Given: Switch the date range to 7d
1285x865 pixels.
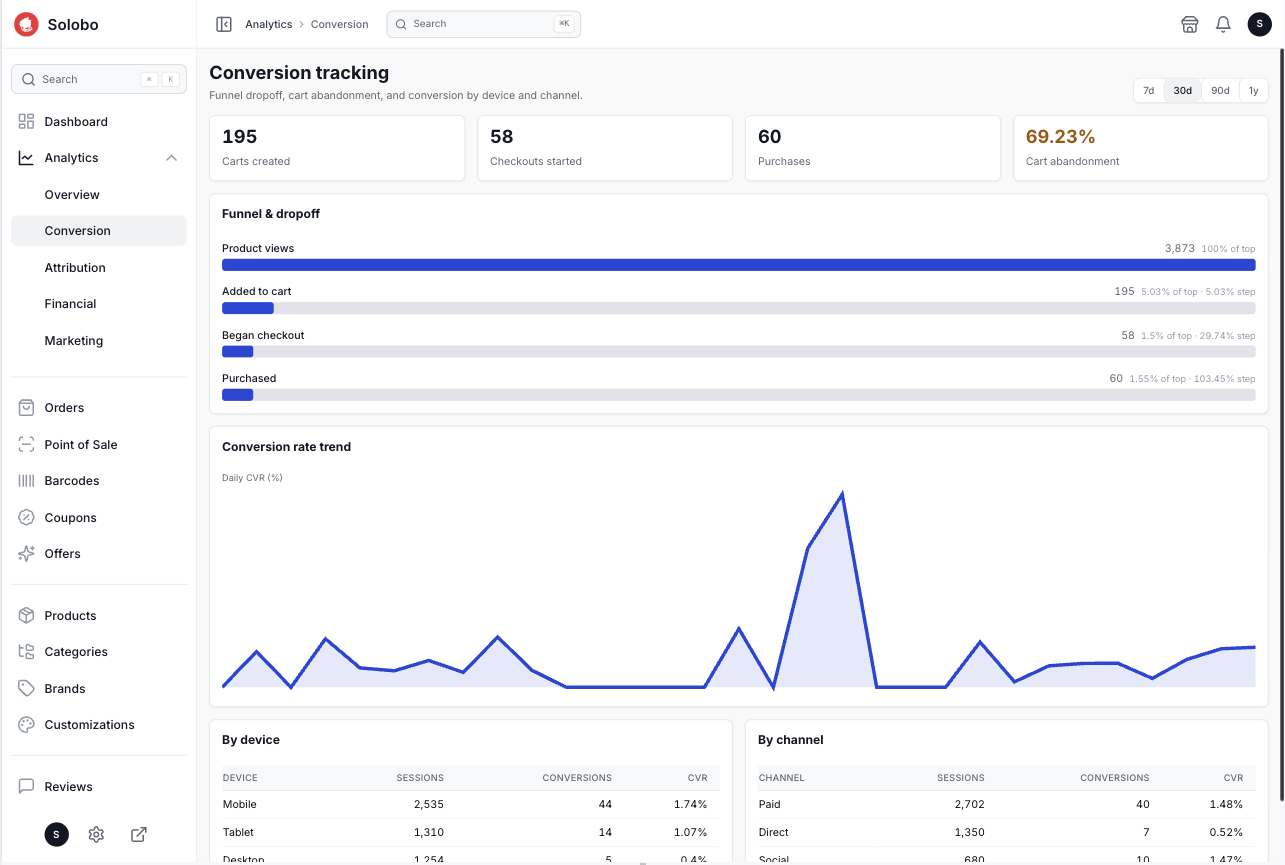Looking at the screenshot, I should tap(1149, 91).
